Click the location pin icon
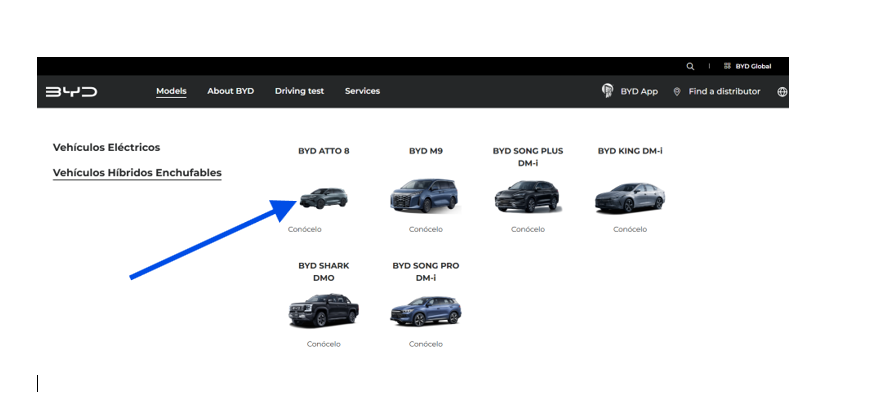This screenshot has height=407, width=887. tap(677, 91)
